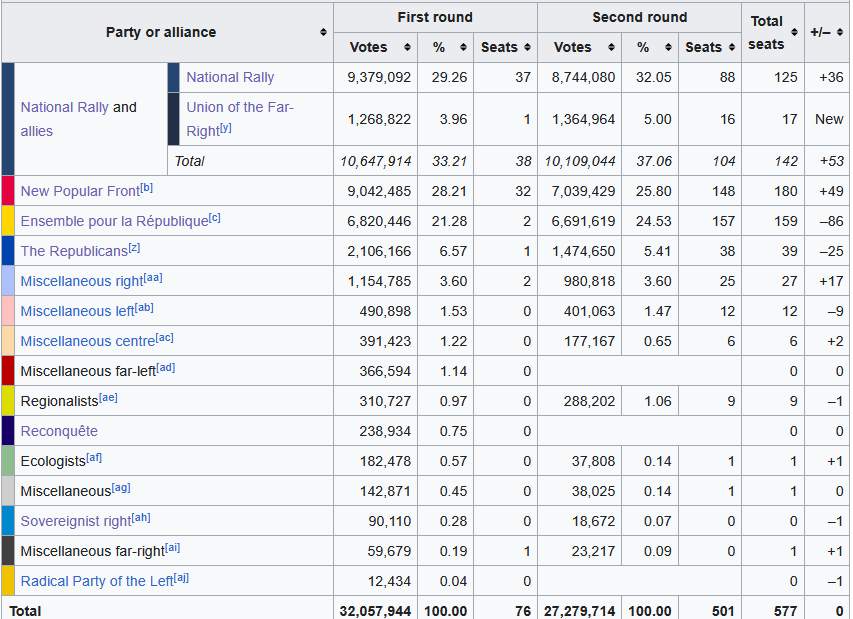Open footnote [b] after New Popular Front
The height and width of the screenshot is (619, 853).
point(146,188)
